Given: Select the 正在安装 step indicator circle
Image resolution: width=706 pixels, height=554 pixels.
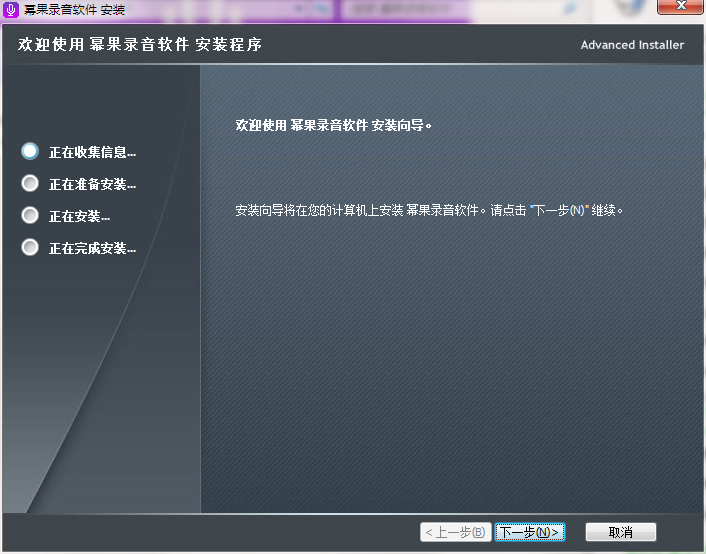Looking at the screenshot, I should 30,215.
